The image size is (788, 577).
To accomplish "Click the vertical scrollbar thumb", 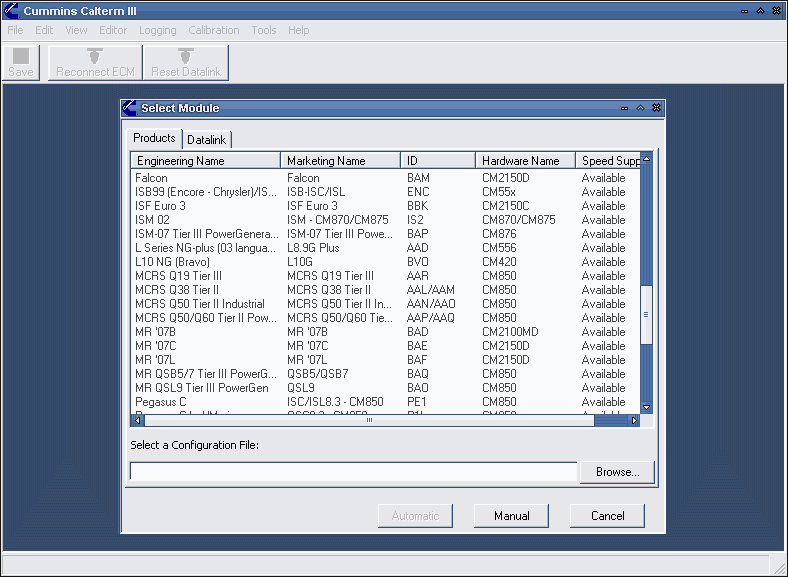I will coord(647,315).
